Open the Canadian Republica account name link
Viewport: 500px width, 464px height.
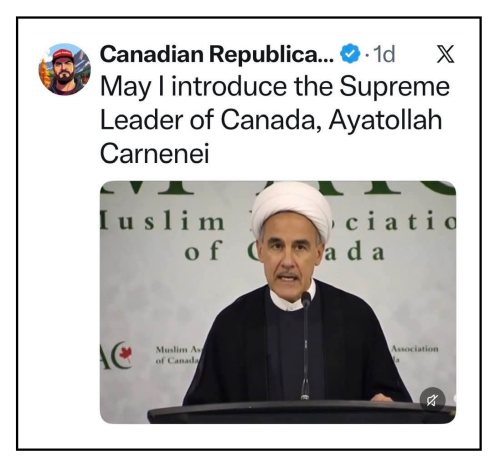[x=217, y=54]
